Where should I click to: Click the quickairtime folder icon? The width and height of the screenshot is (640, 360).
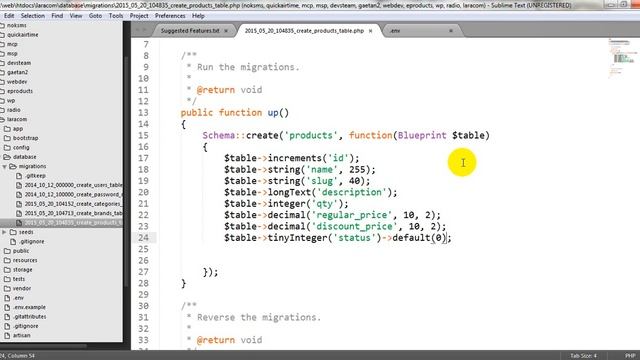[x=2, y=35]
